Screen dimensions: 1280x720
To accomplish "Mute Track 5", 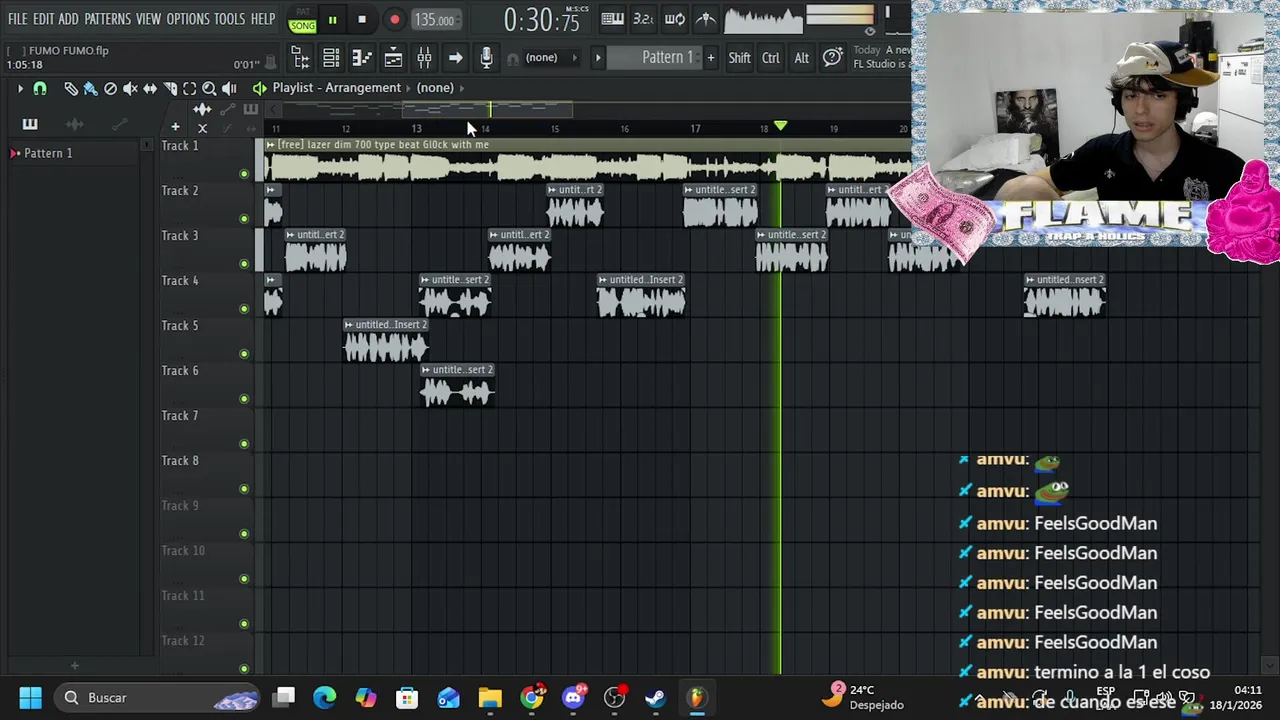I will click(244, 354).
